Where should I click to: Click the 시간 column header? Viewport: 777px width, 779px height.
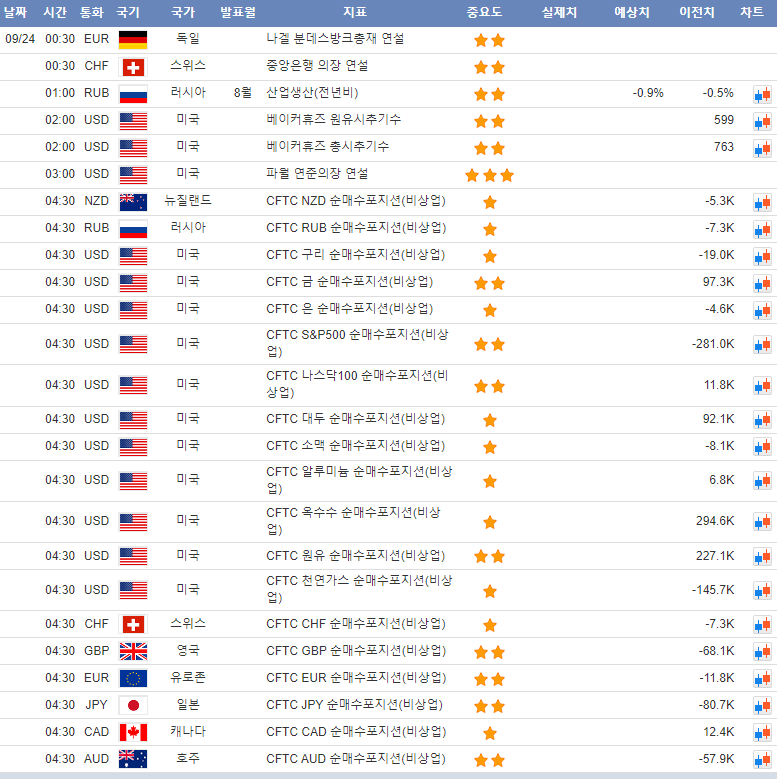point(55,13)
